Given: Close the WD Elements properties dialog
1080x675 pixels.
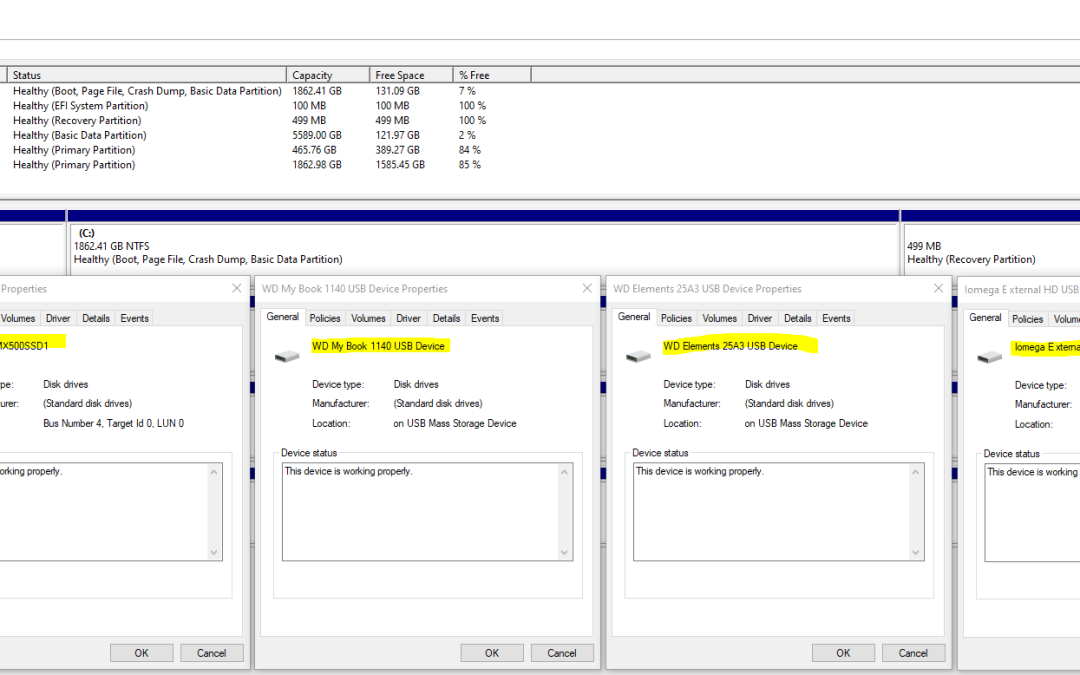Looking at the screenshot, I should [x=938, y=288].
